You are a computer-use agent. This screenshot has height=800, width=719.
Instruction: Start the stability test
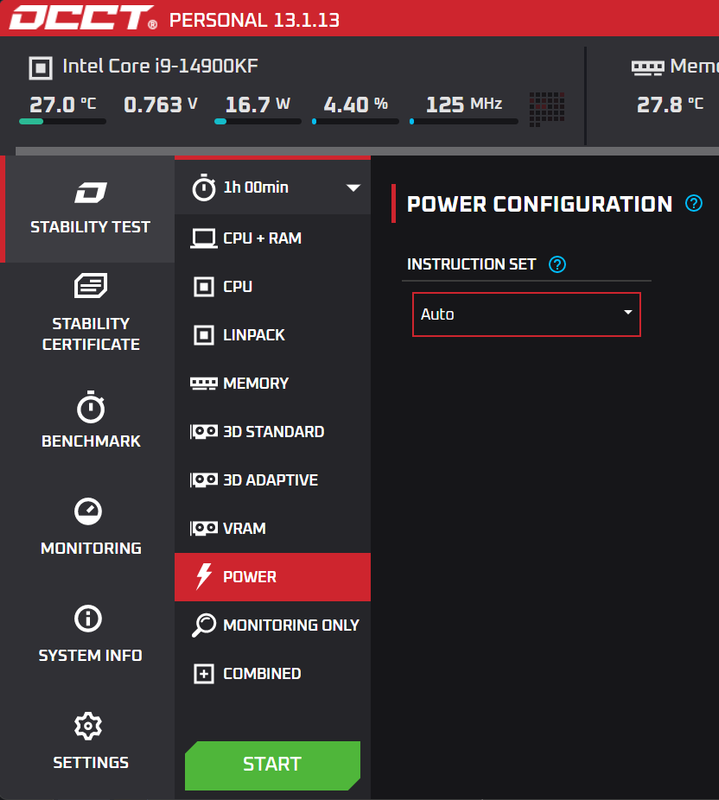(272, 765)
